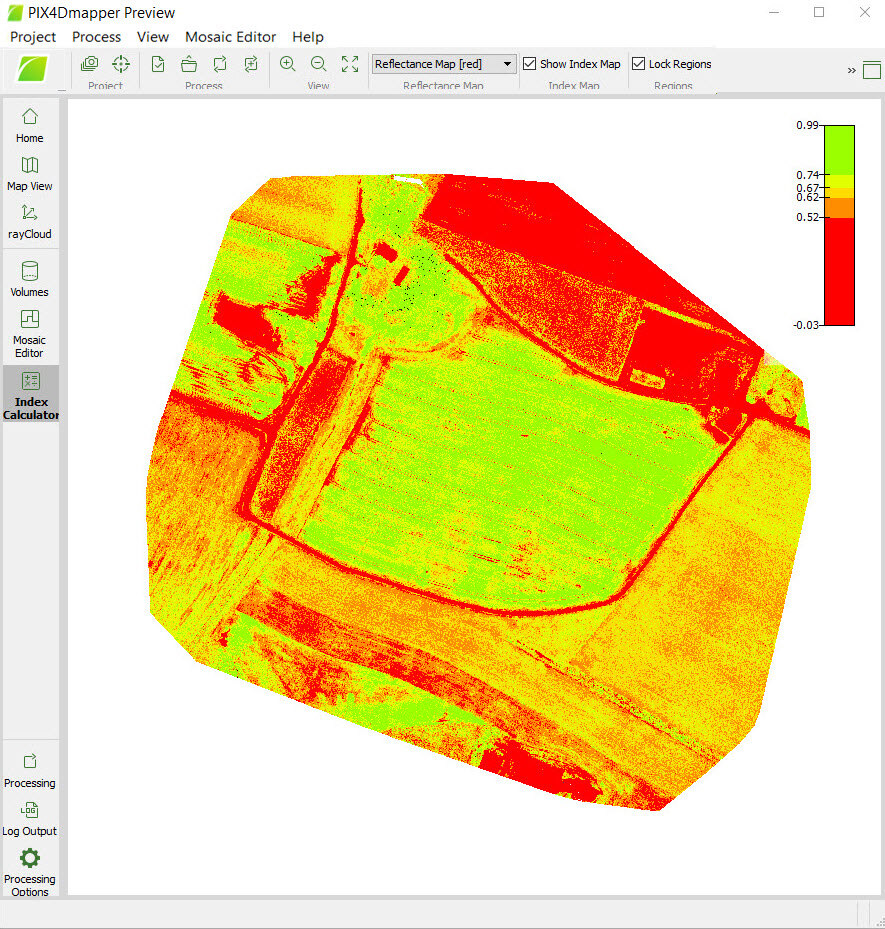885x929 pixels.
Task: Open the Volumes panel
Action: tap(30, 279)
